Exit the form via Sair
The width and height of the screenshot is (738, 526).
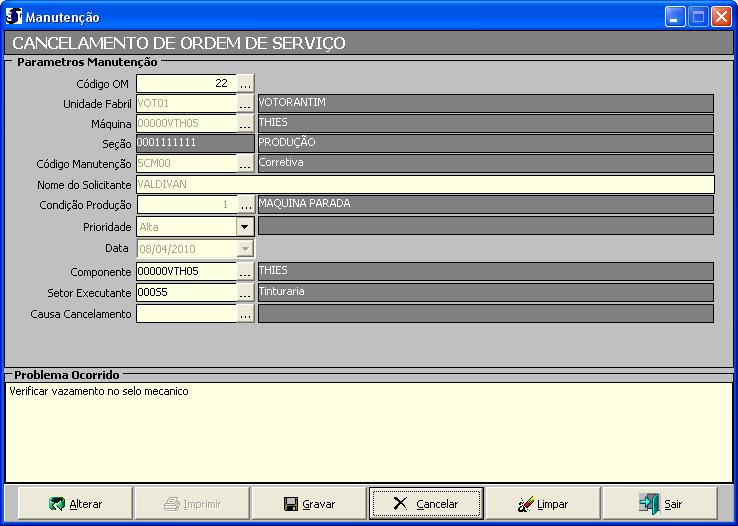click(660, 504)
